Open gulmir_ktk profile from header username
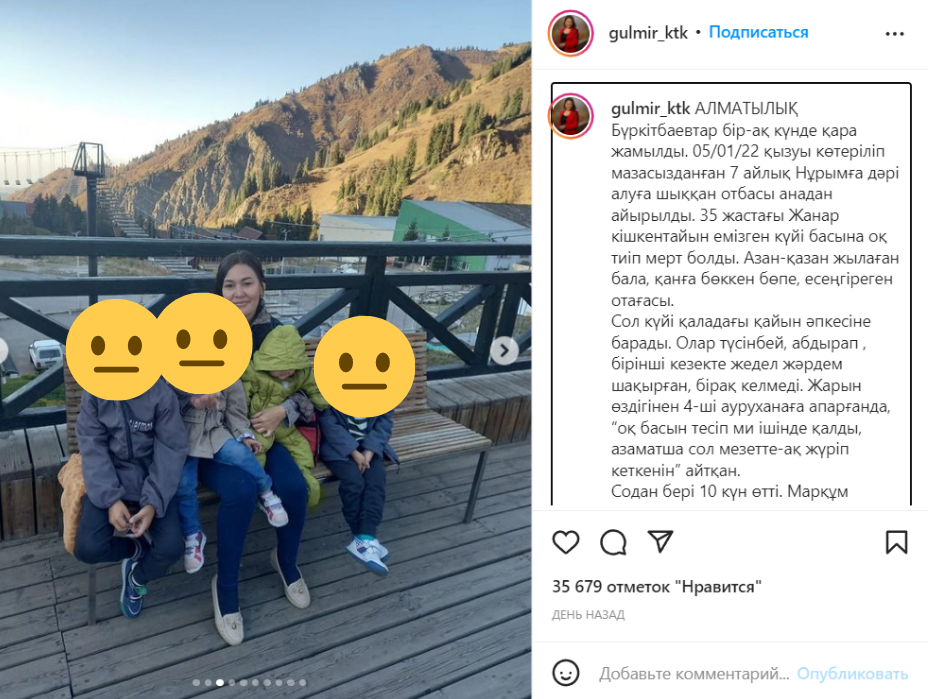Screen dimensions: 928x699 tap(648, 33)
